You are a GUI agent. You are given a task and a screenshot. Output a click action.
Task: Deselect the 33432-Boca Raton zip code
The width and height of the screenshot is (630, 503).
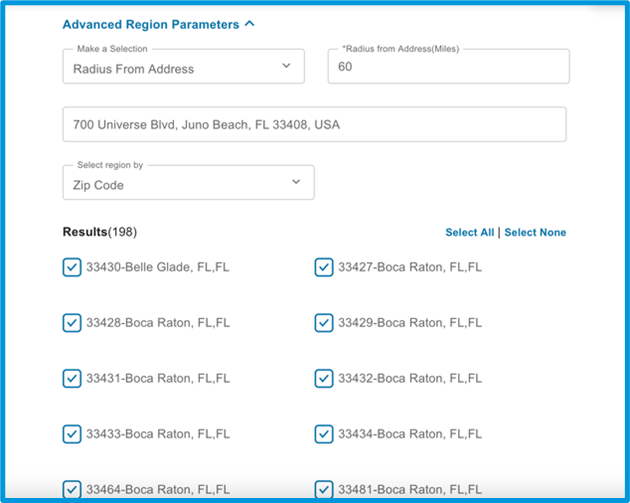[x=324, y=378]
